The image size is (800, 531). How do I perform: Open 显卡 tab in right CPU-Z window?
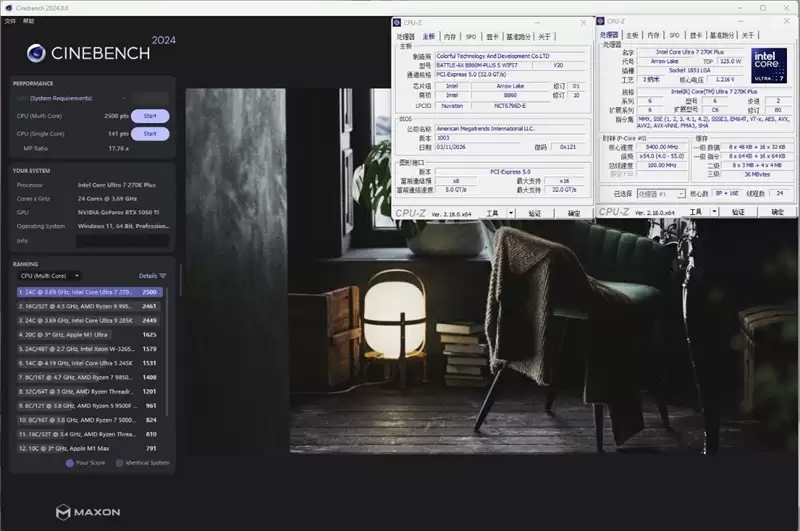pos(695,35)
